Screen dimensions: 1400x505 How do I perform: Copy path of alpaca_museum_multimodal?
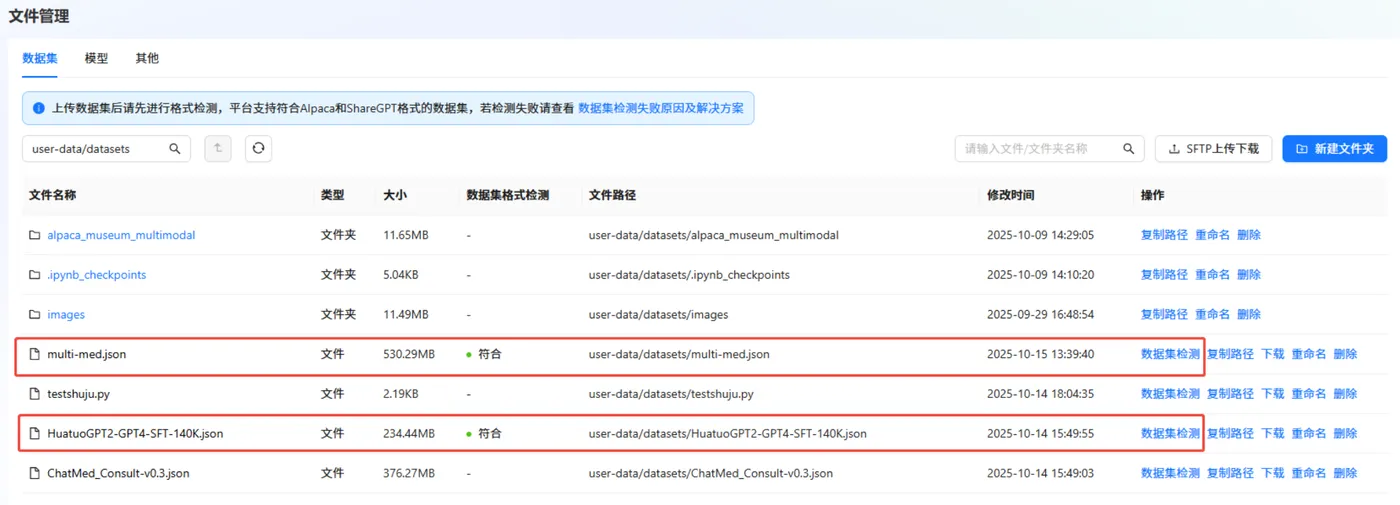pyautogui.click(x=1164, y=235)
